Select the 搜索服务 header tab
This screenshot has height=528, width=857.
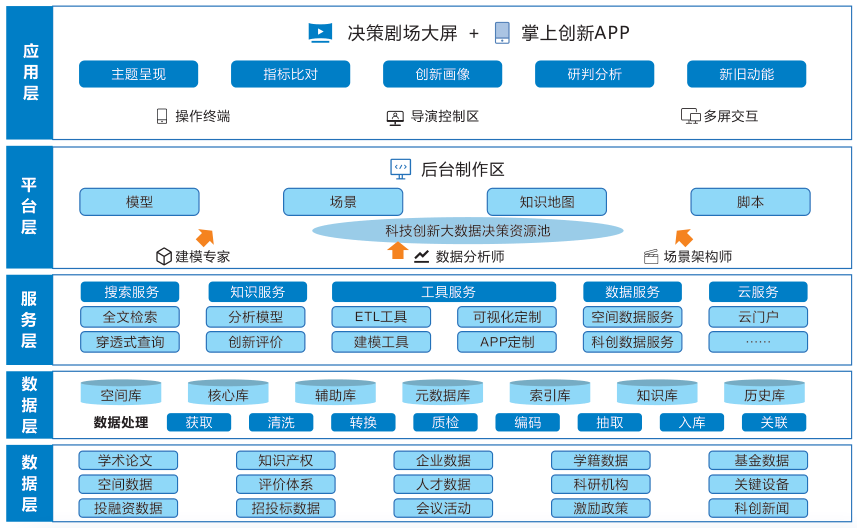pos(130,292)
